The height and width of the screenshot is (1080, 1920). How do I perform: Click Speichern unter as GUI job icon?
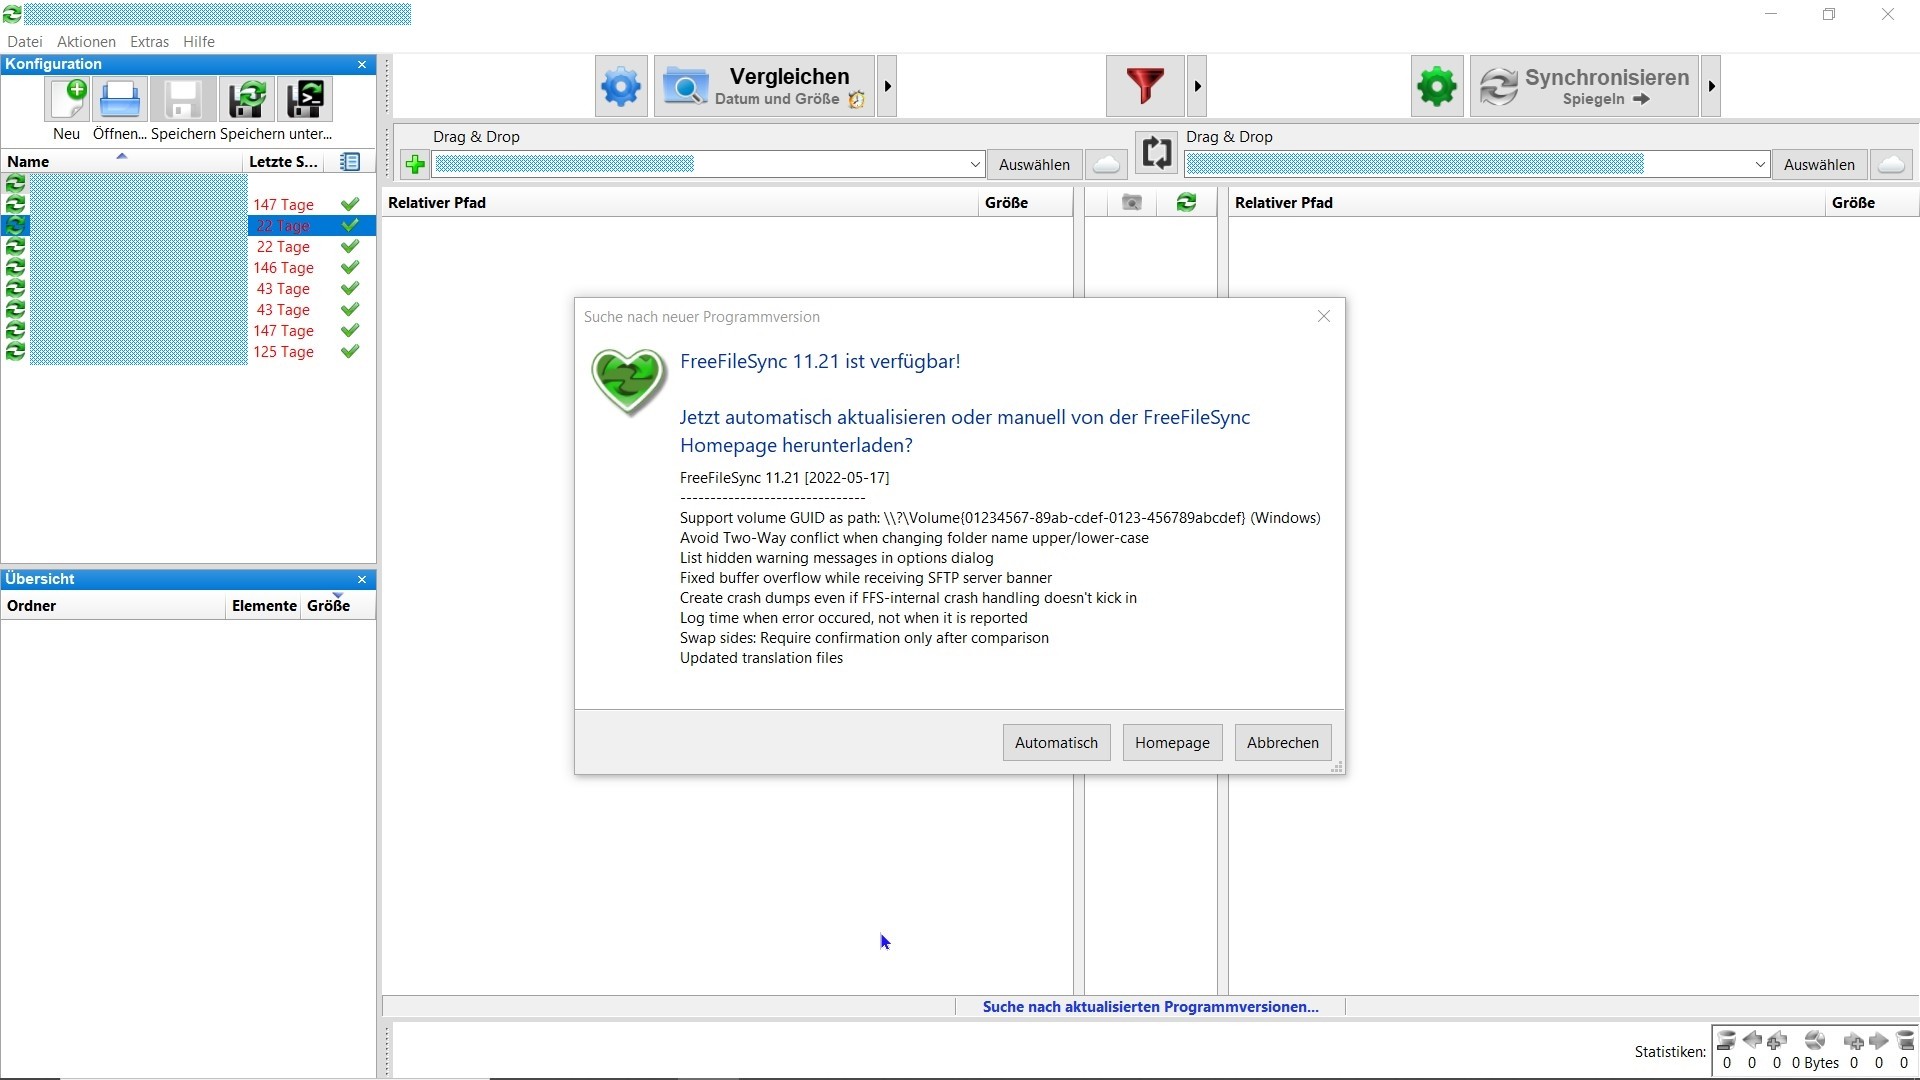[x=246, y=100]
